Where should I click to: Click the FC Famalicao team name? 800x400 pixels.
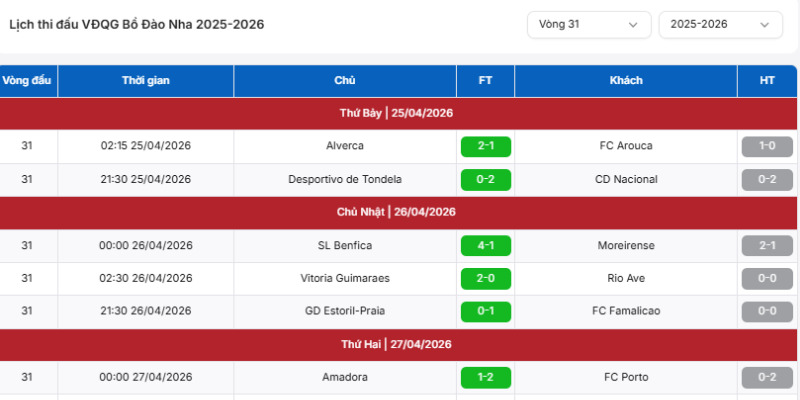pos(626,311)
